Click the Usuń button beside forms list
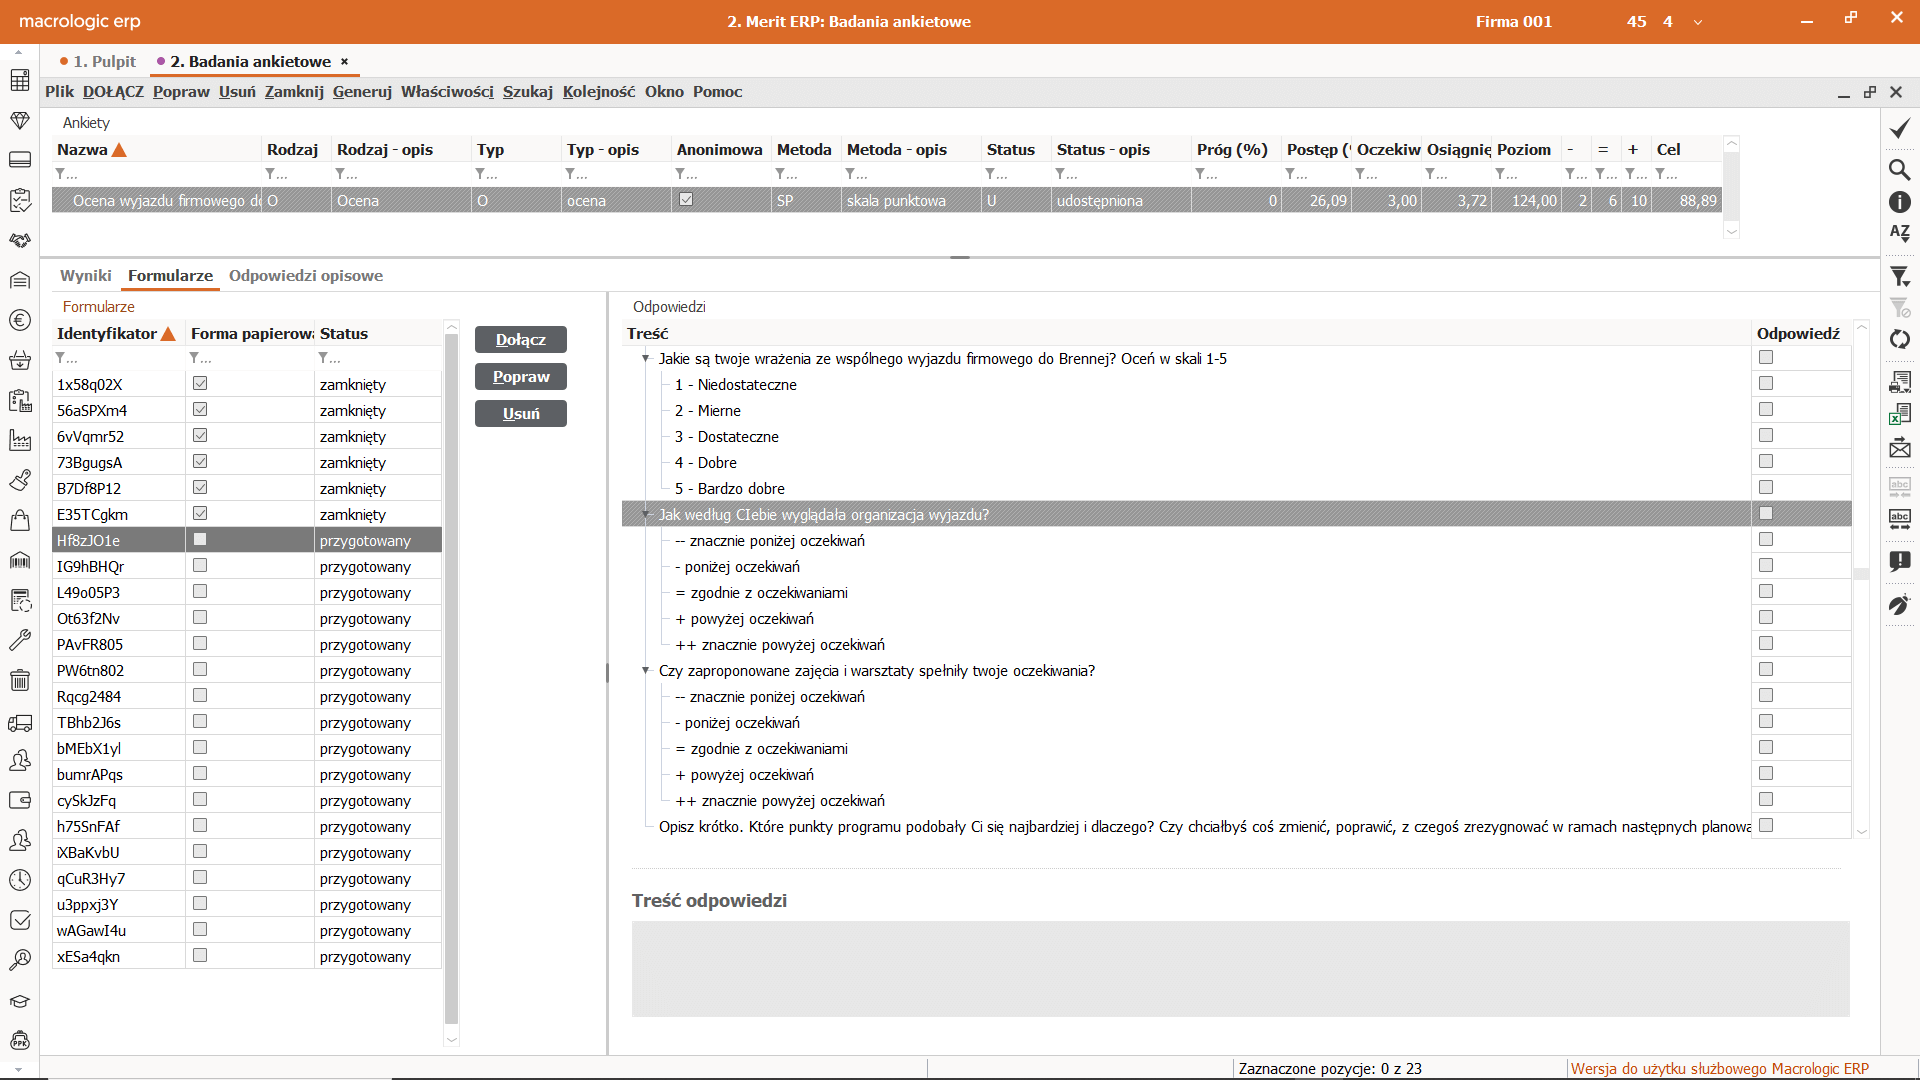Viewport: 1920px width, 1080px height. pyautogui.click(x=520, y=414)
